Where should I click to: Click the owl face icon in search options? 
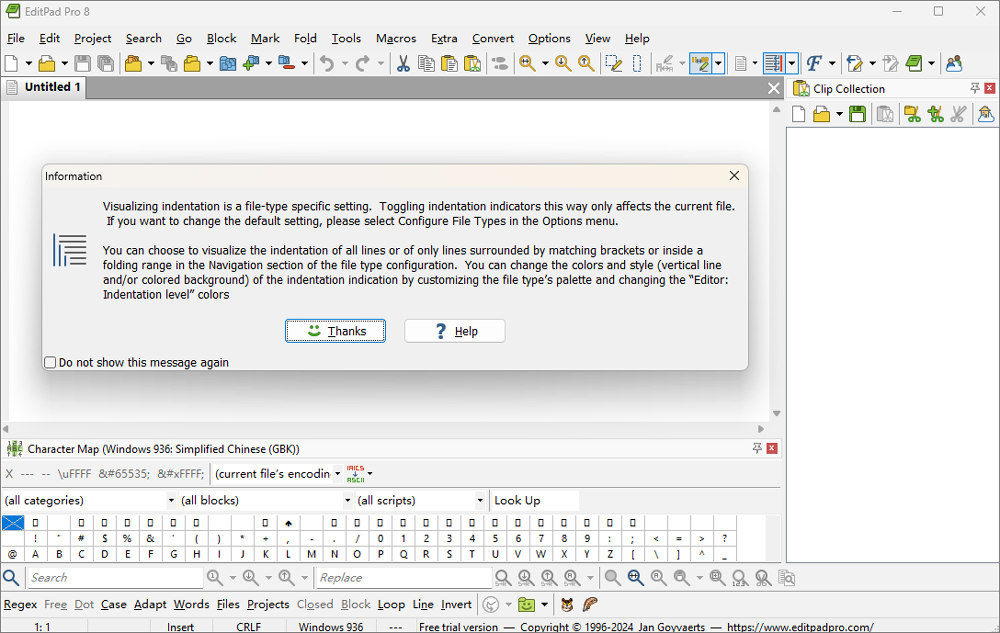click(566, 604)
